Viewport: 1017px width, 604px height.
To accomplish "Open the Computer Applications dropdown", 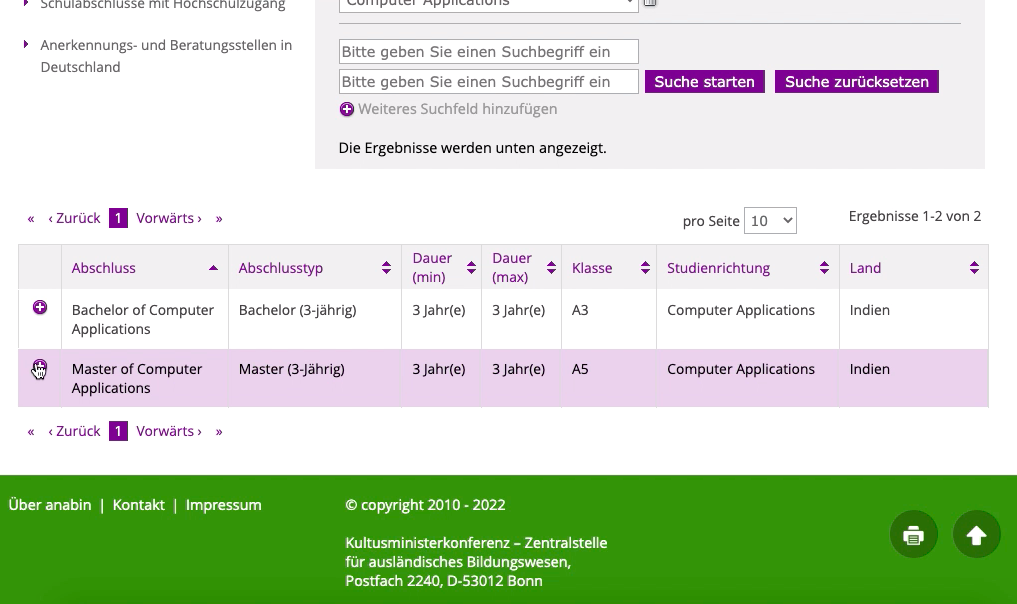I will (x=488, y=3).
